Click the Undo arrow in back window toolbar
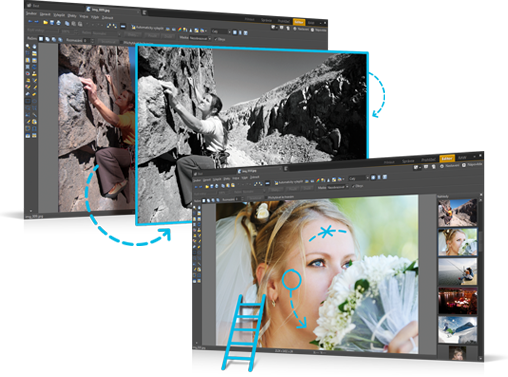This screenshot has height=377, width=508. tap(30, 21)
